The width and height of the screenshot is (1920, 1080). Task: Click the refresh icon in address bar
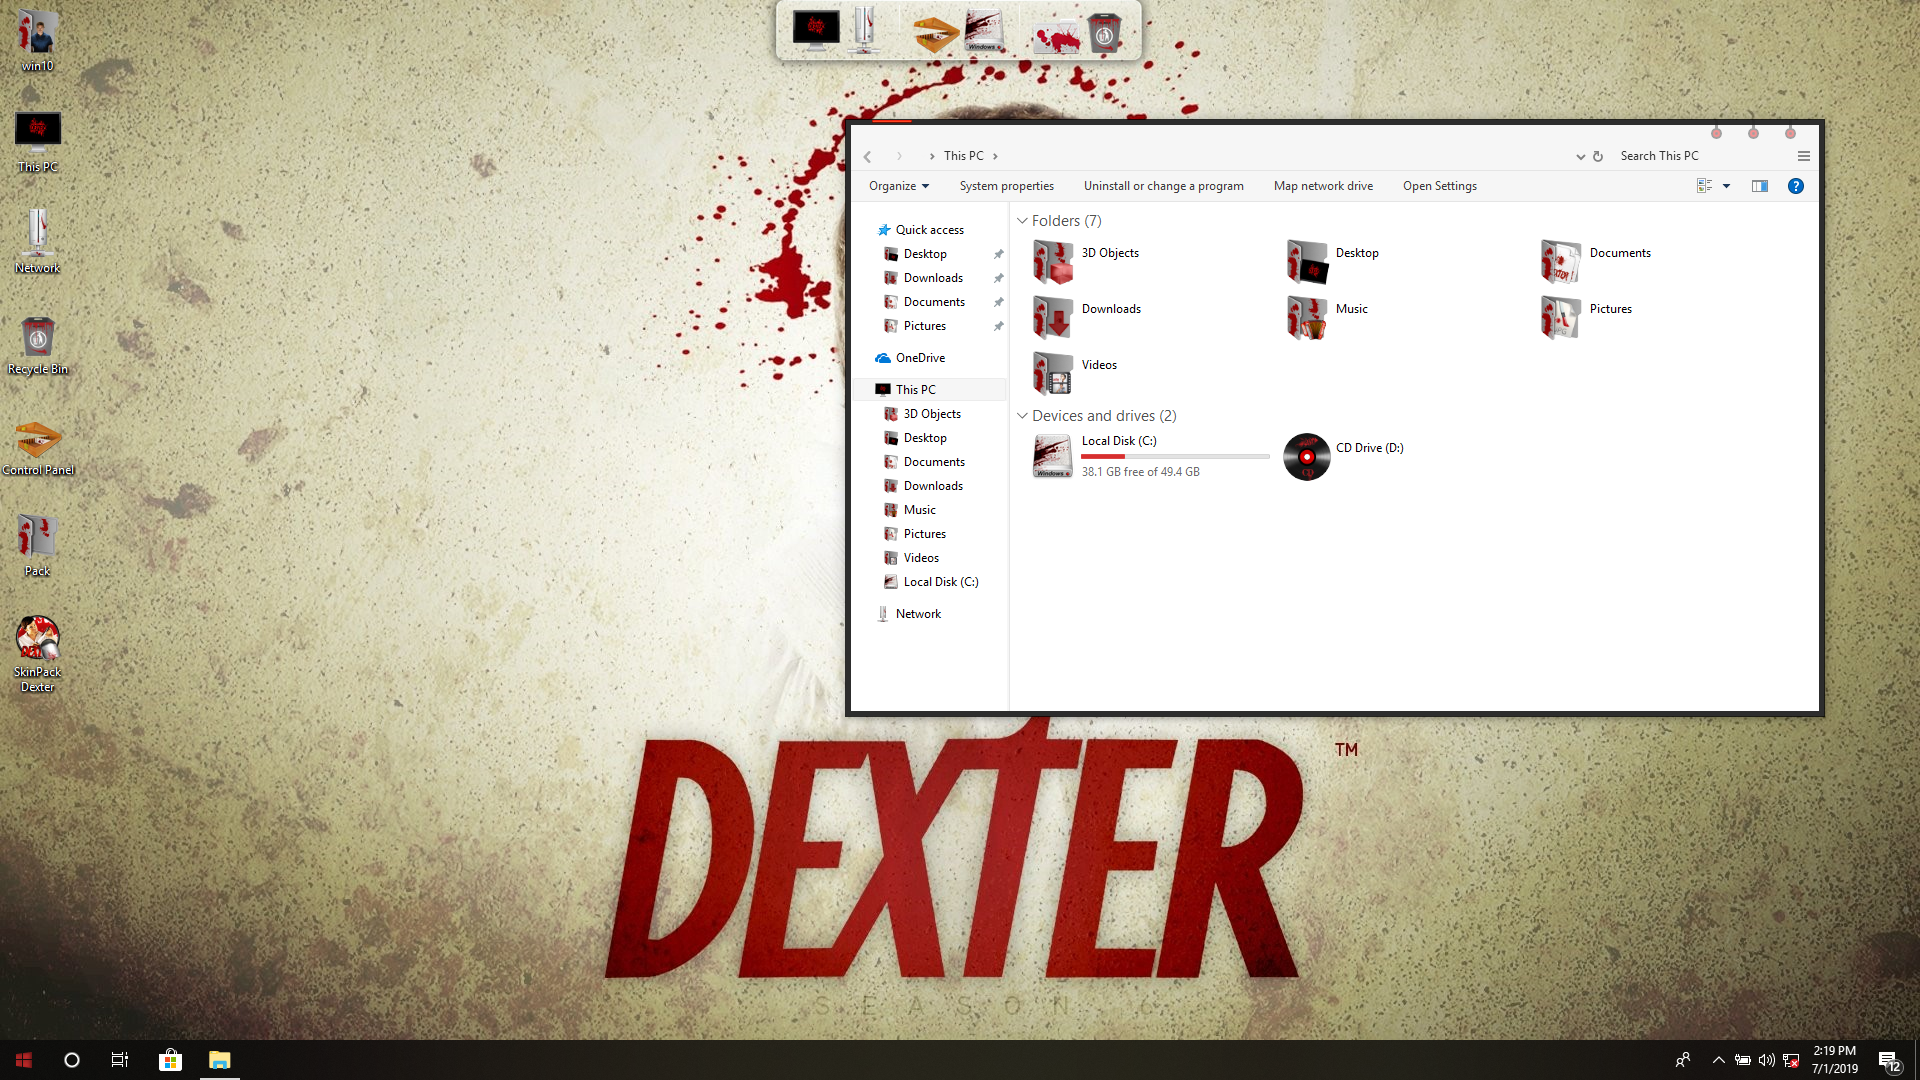coord(1598,156)
